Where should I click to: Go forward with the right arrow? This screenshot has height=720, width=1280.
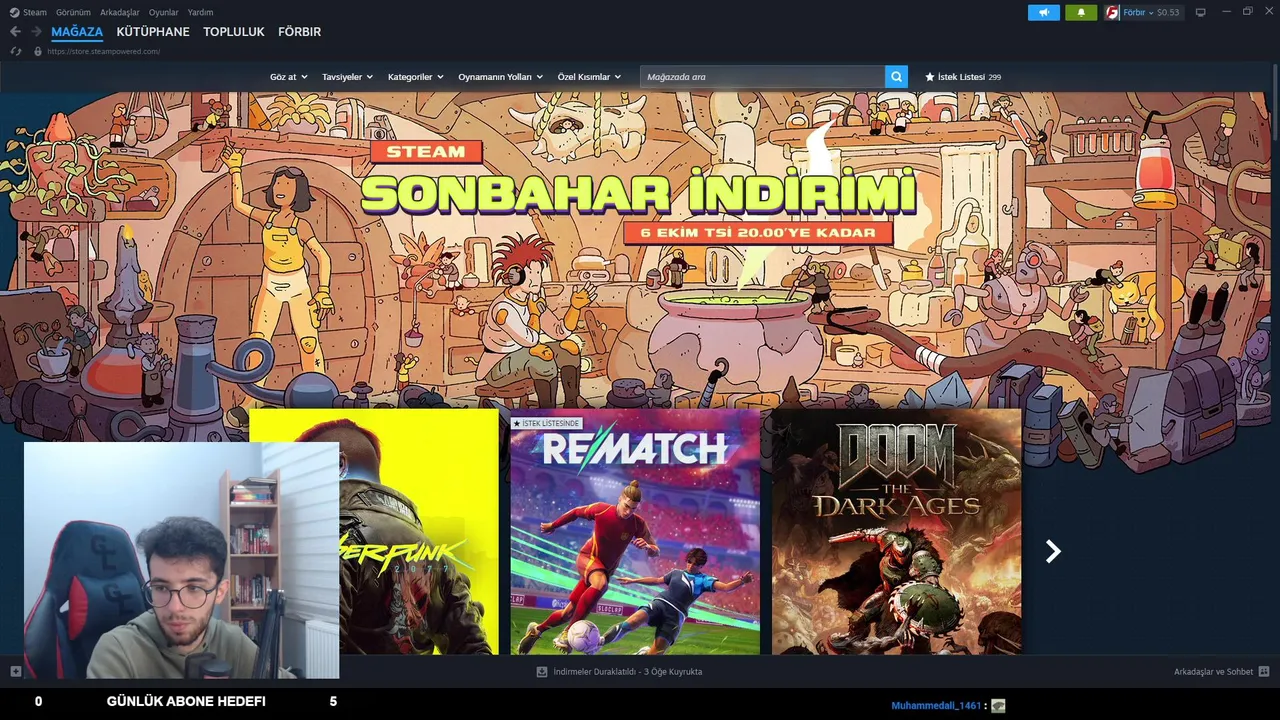click(x=36, y=32)
